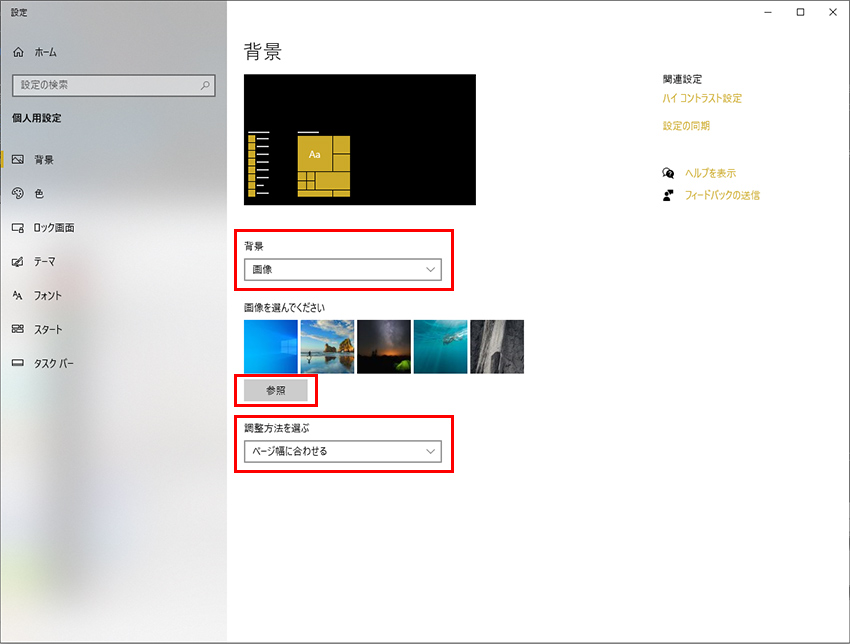Choose the green aurora night-sky wallpaper thumbnail
Screen dimensions: 850x644
(384, 346)
